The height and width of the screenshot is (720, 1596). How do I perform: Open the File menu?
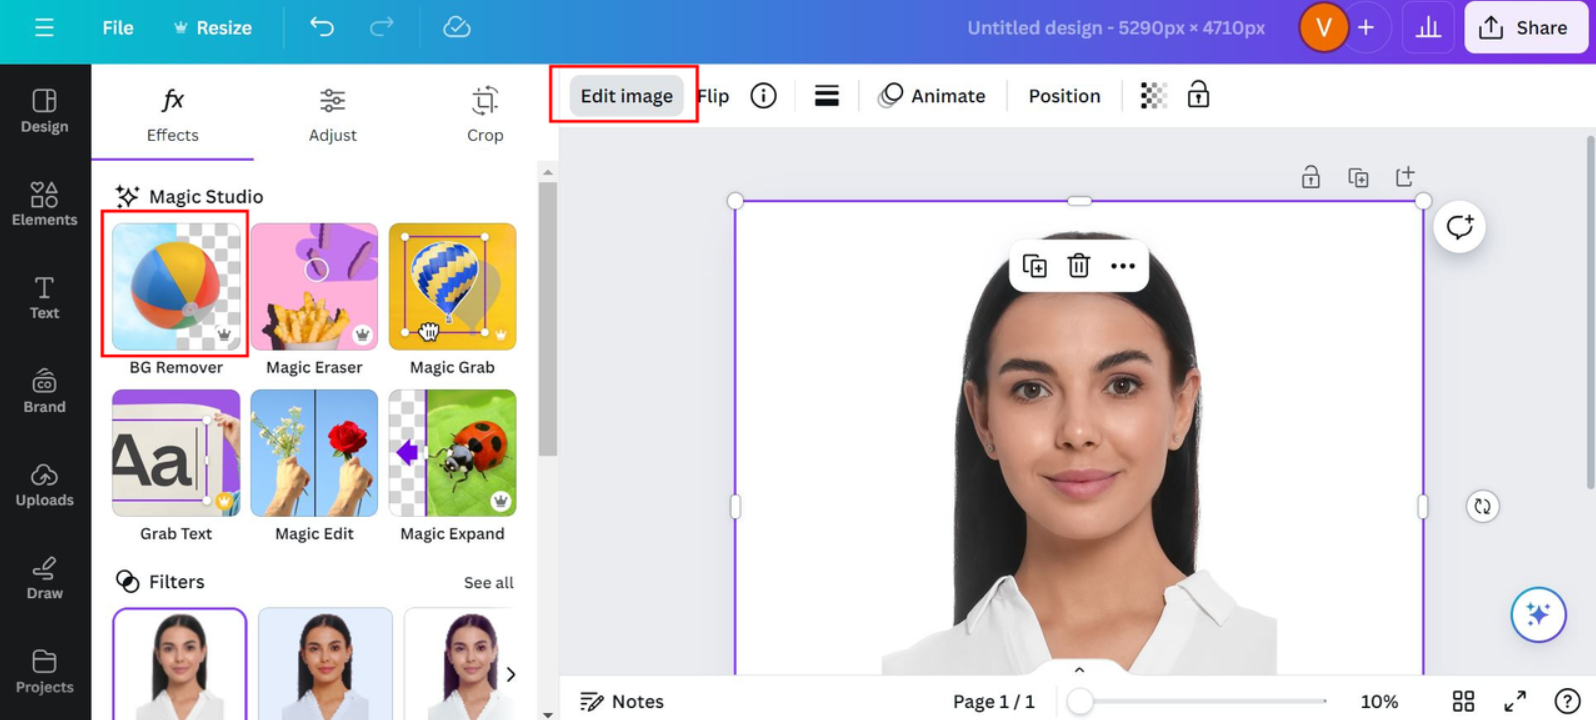(117, 28)
